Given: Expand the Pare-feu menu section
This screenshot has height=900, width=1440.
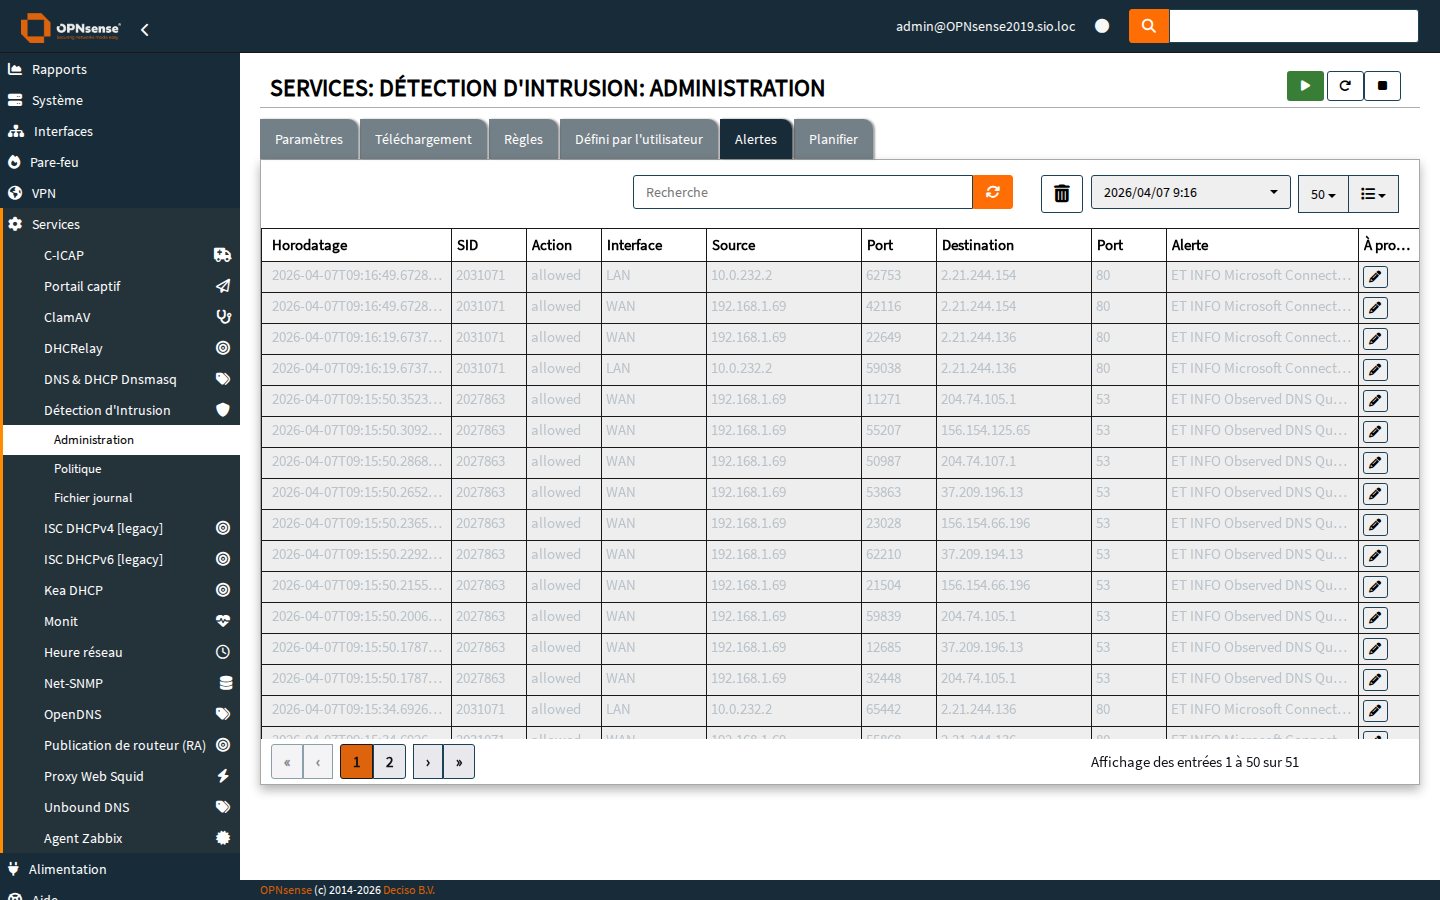Looking at the screenshot, I should pos(120,162).
